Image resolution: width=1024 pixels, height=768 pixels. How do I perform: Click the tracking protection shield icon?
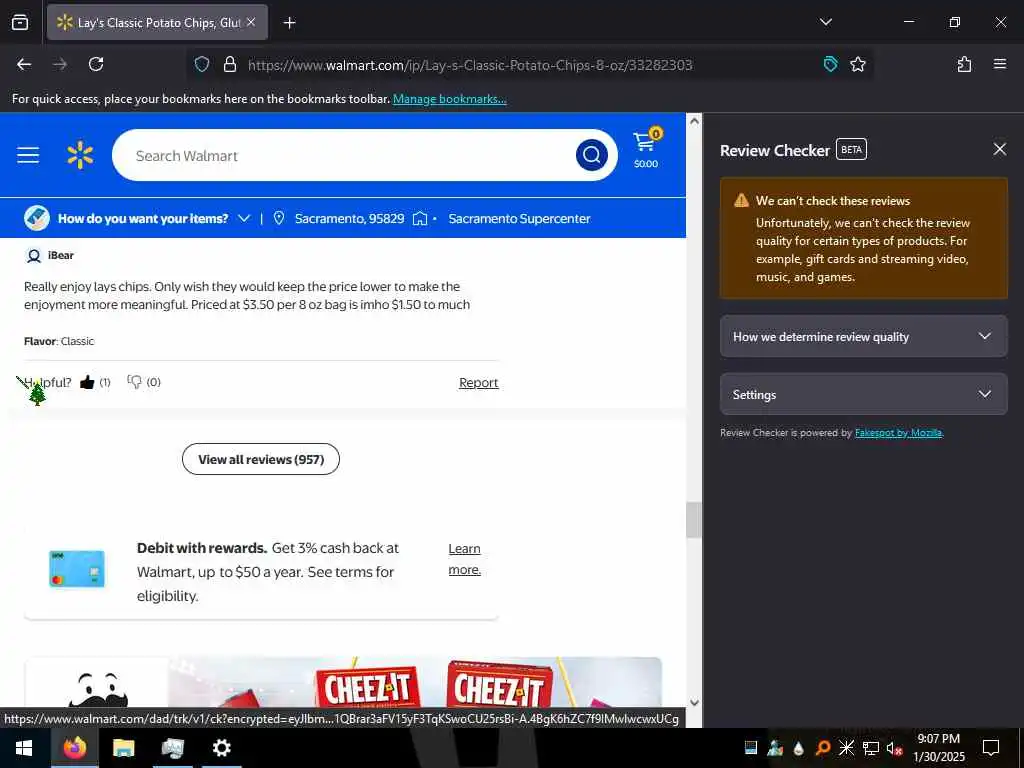click(202, 64)
